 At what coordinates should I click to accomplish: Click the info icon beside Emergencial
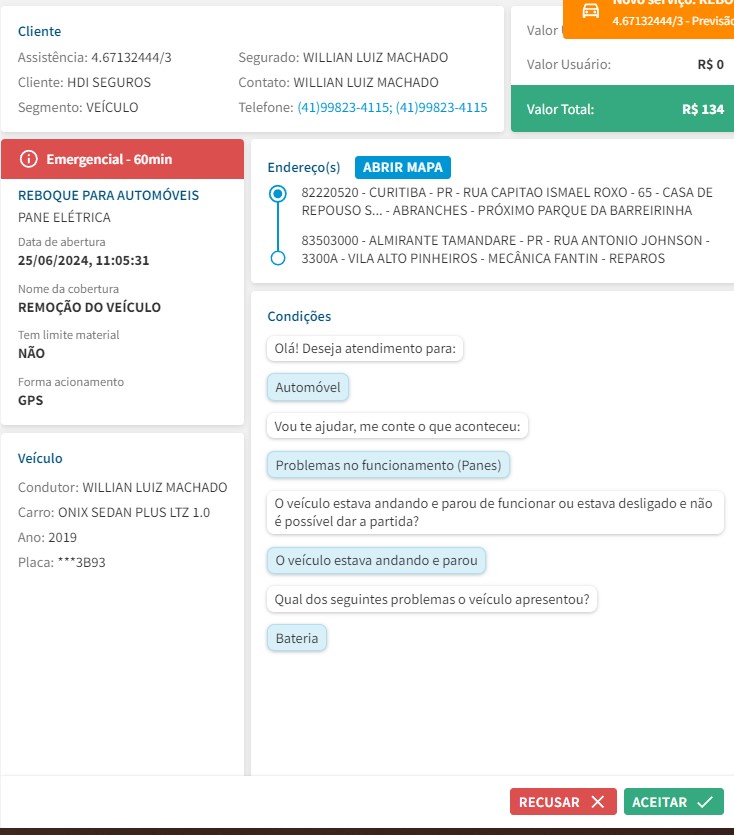(29, 159)
